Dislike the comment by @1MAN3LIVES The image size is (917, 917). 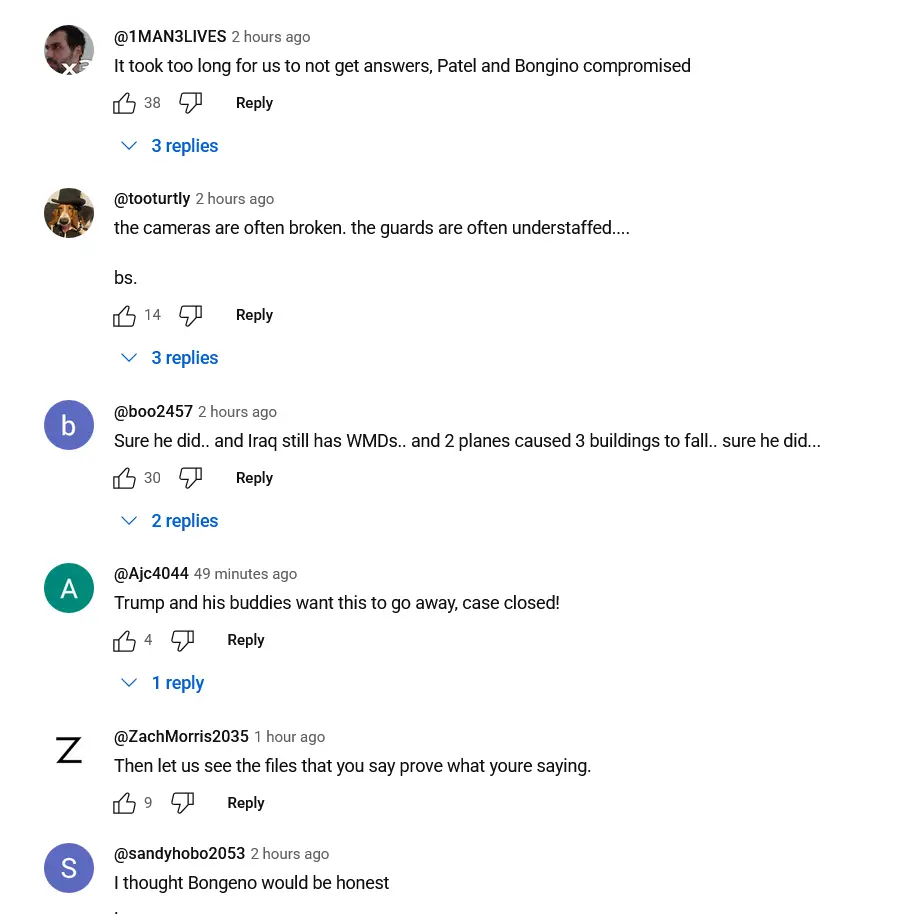click(x=191, y=103)
